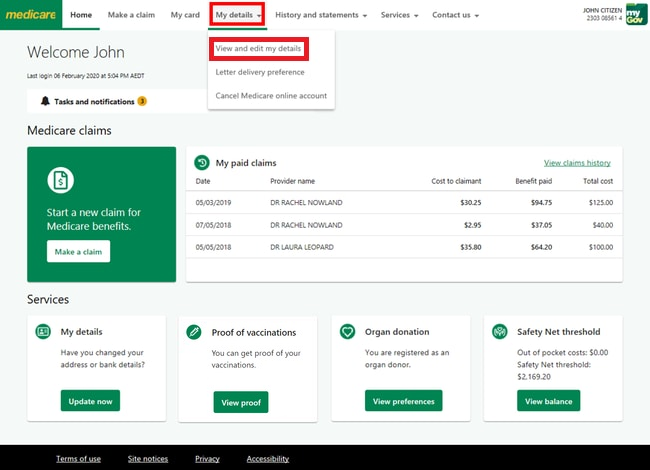This screenshot has height=470, width=650.
Task: Click the Organ donation heart icon
Action: [x=347, y=332]
